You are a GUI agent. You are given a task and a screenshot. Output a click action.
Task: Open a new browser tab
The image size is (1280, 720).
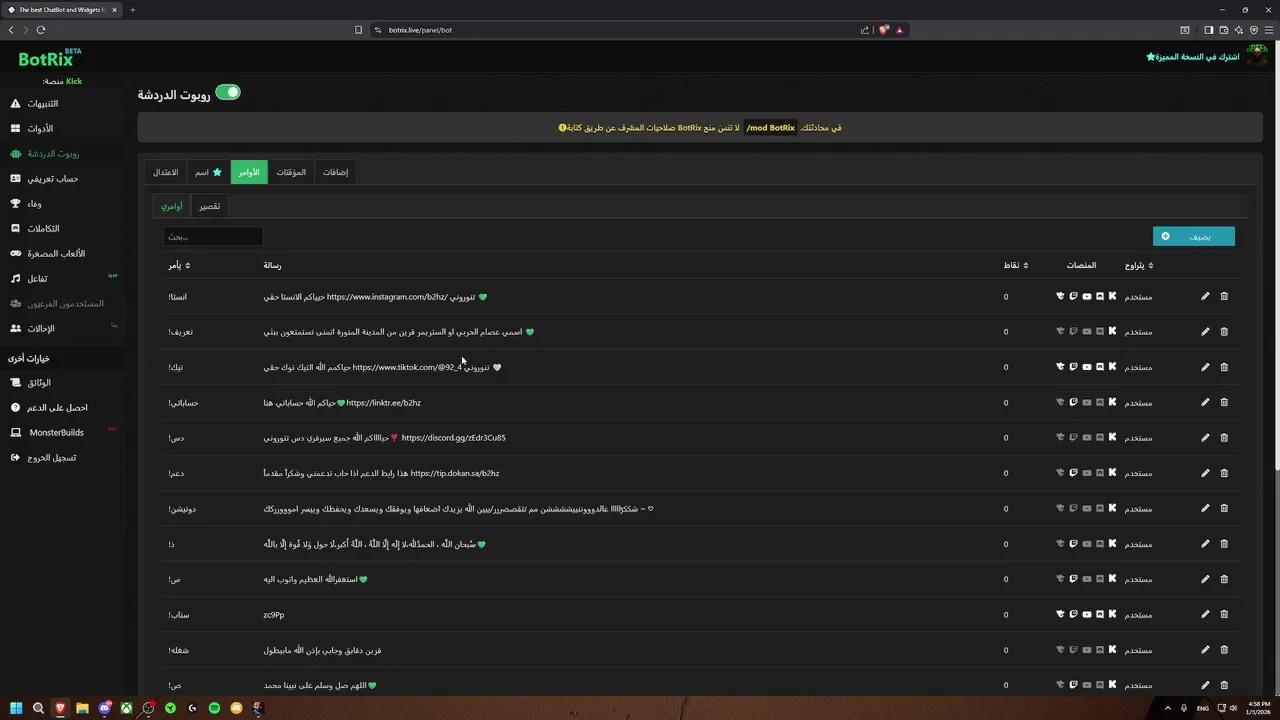point(132,10)
